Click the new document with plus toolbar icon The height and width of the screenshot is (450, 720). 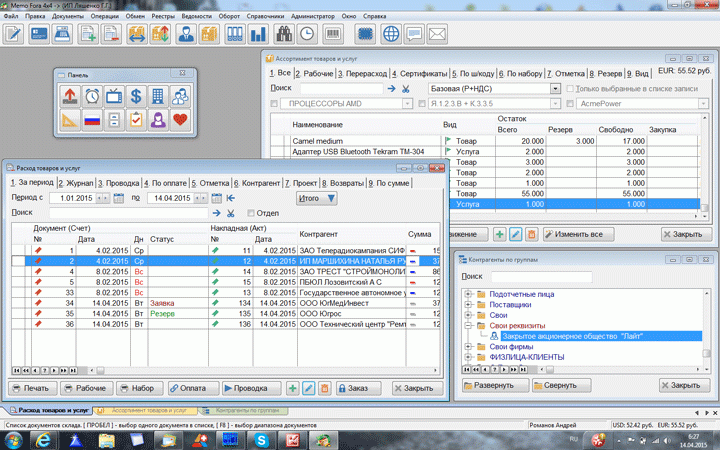point(87,34)
